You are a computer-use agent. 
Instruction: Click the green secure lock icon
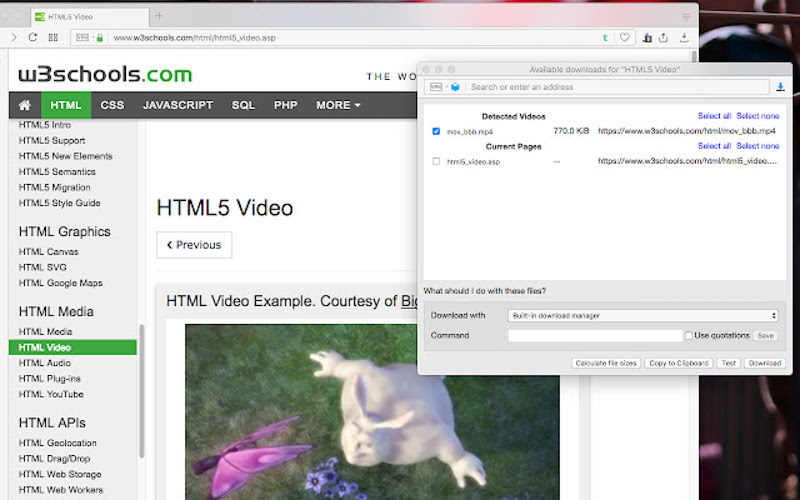99,38
